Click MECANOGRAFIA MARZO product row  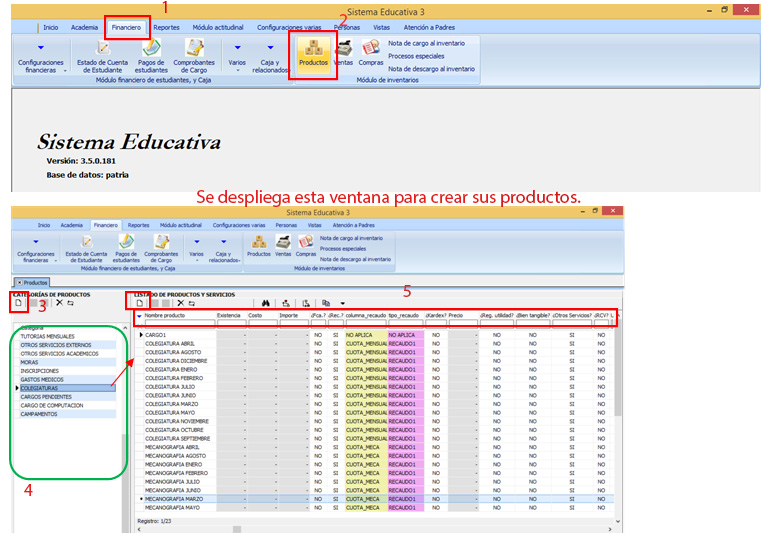375,499
